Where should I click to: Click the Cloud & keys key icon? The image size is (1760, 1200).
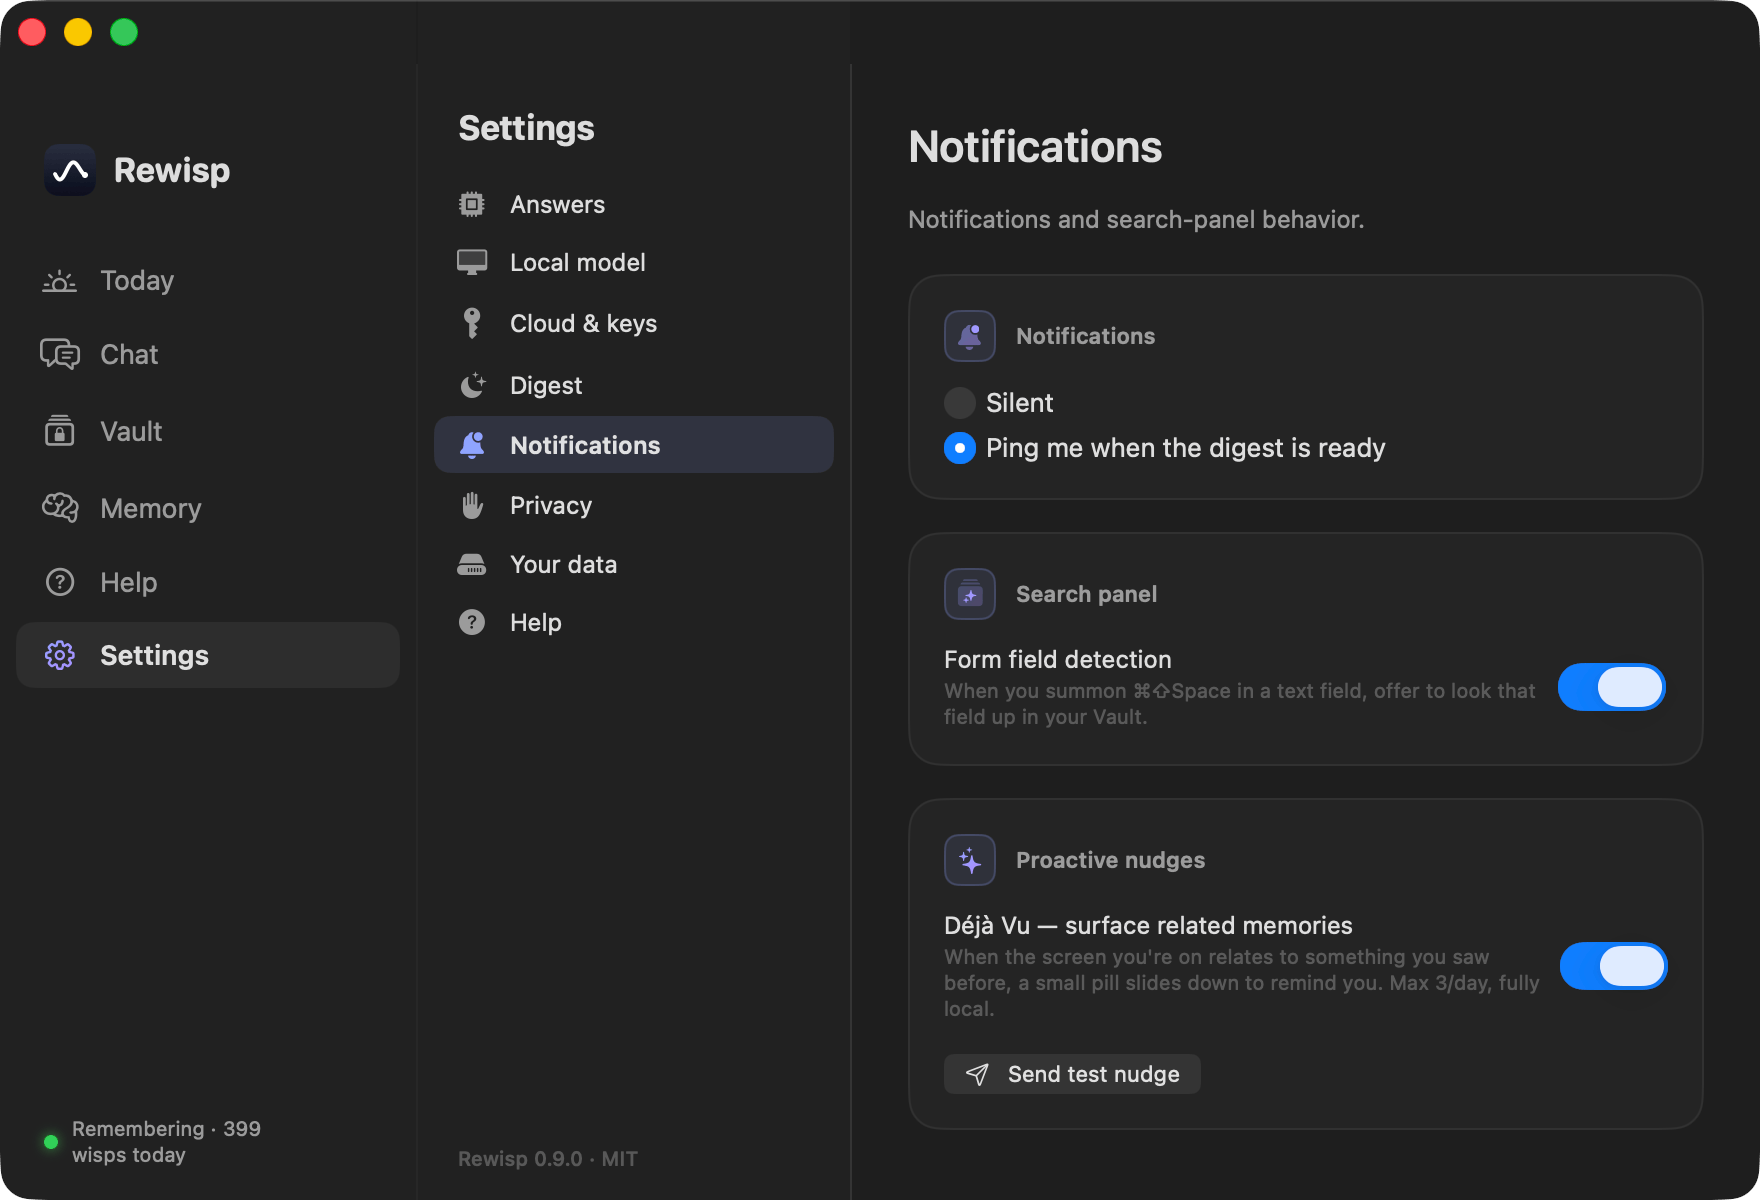click(x=472, y=323)
